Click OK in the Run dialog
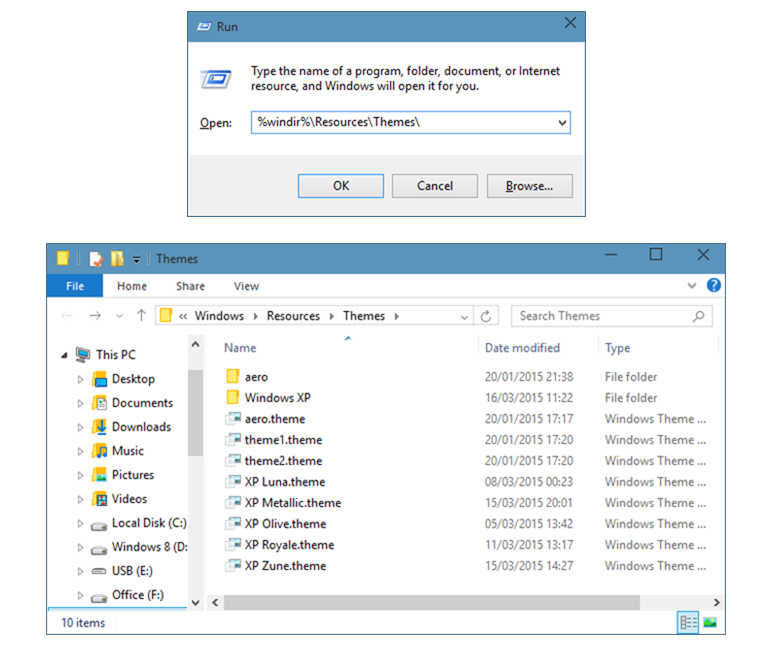The height and width of the screenshot is (651, 779). click(341, 186)
